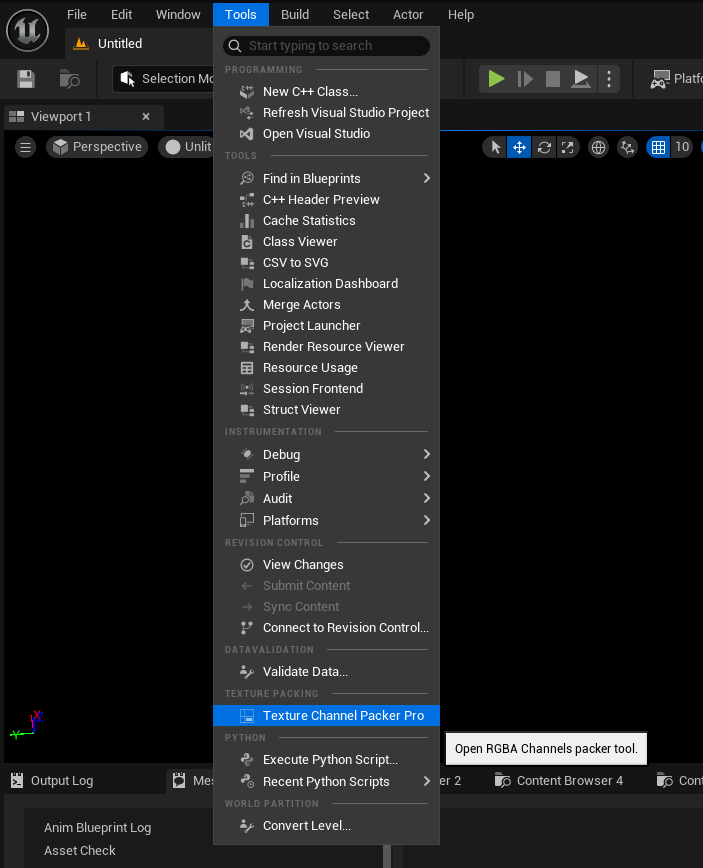Open Resource Usage
The image size is (703, 868).
[x=327, y=368]
